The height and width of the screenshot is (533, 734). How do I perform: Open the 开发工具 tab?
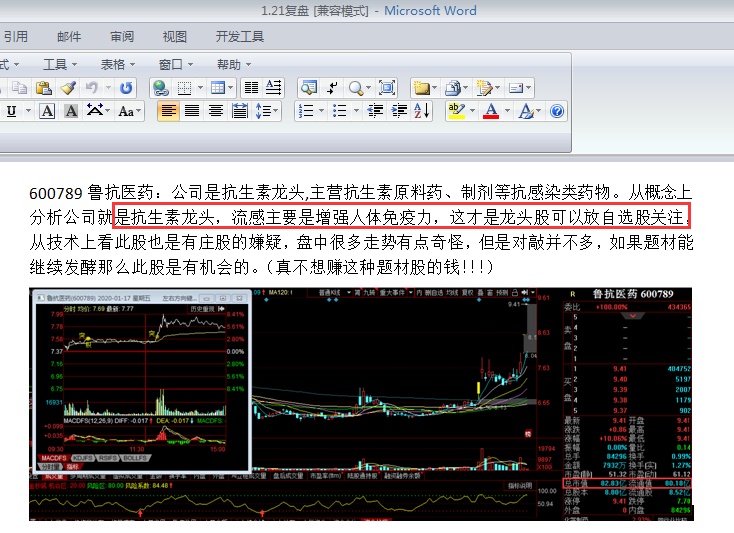(x=240, y=37)
